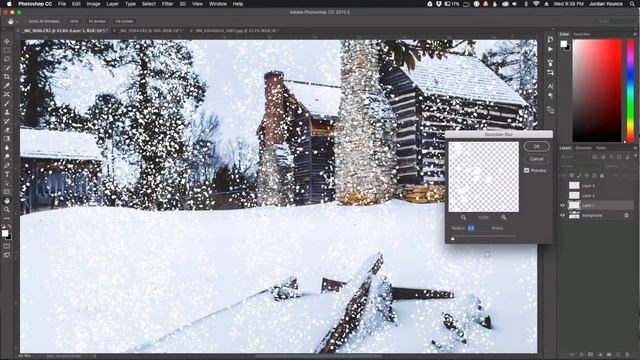Select the Eraser tool
This screenshot has height=360, width=640.
coord(7,130)
